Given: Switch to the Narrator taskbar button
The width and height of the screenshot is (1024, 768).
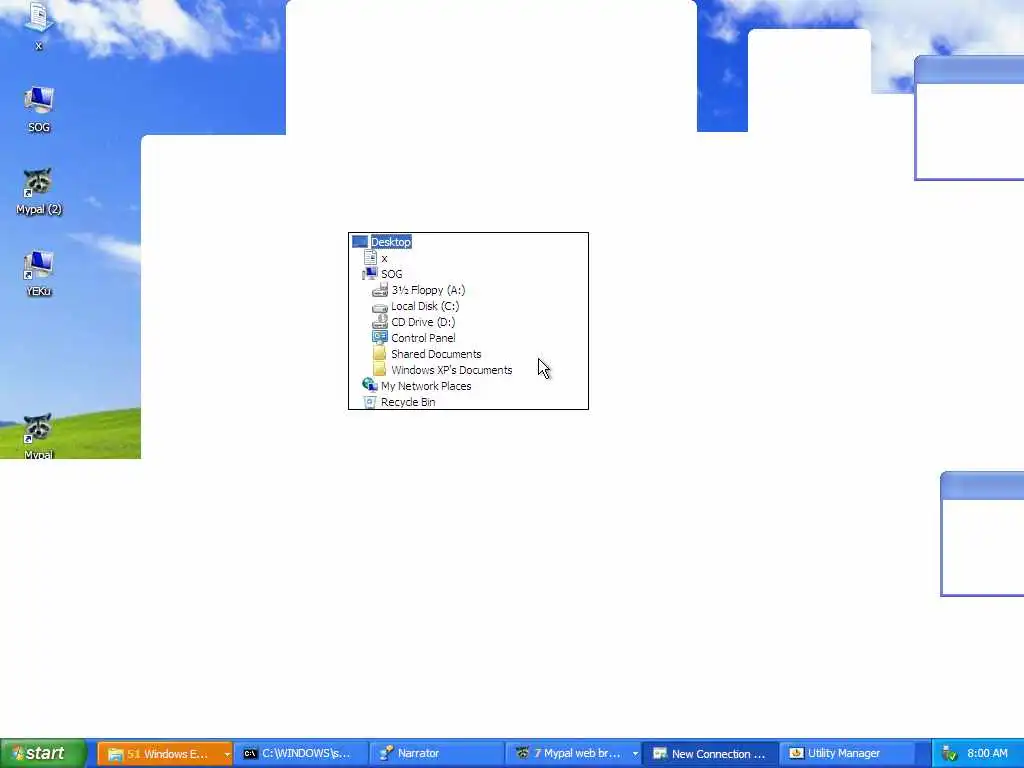Looking at the screenshot, I should coord(437,754).
